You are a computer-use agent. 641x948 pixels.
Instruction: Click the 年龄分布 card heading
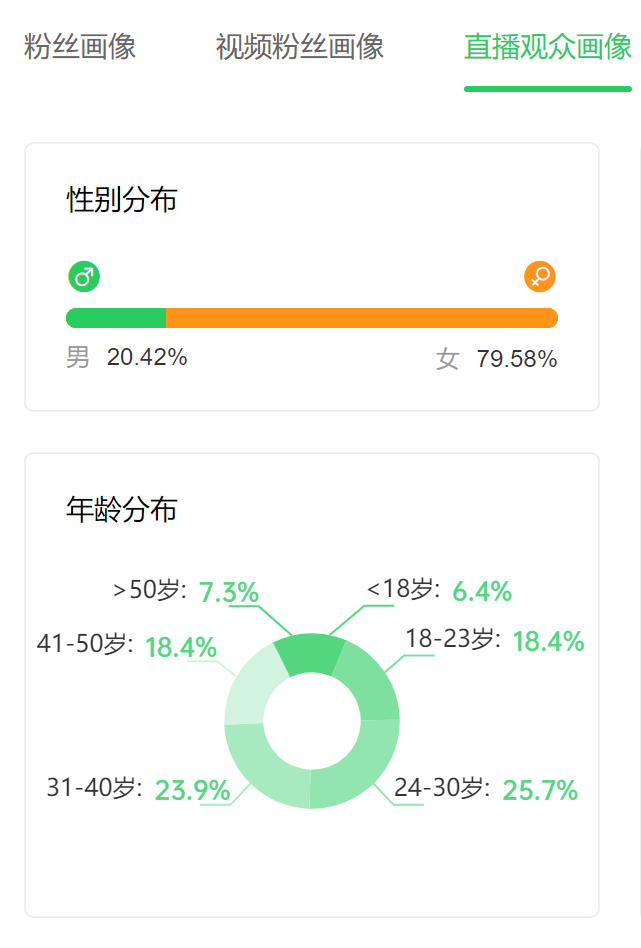(122, 509)
